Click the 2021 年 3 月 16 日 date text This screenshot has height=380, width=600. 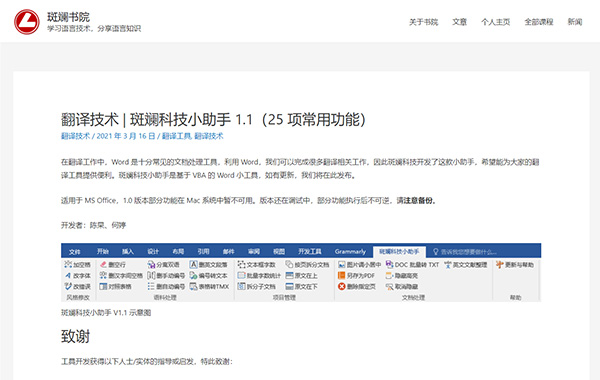coord(126,136)
